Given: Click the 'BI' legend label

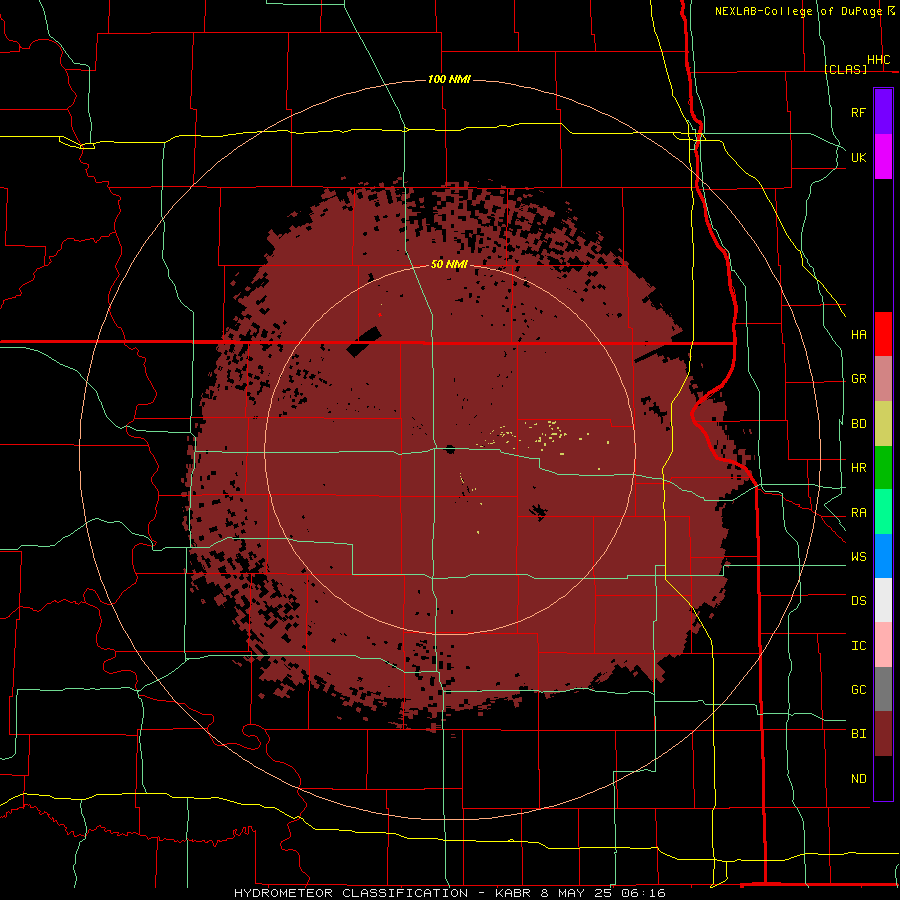Looking at the screenshot, I should [859, 734].
